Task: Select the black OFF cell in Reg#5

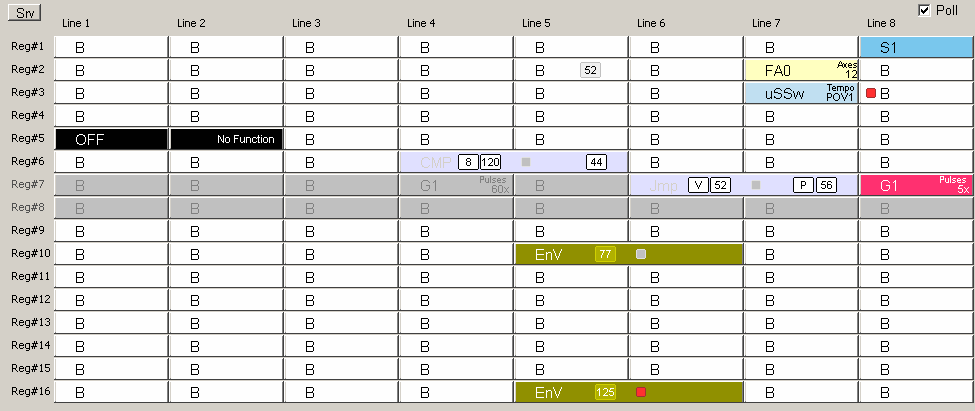Action: 112,139
